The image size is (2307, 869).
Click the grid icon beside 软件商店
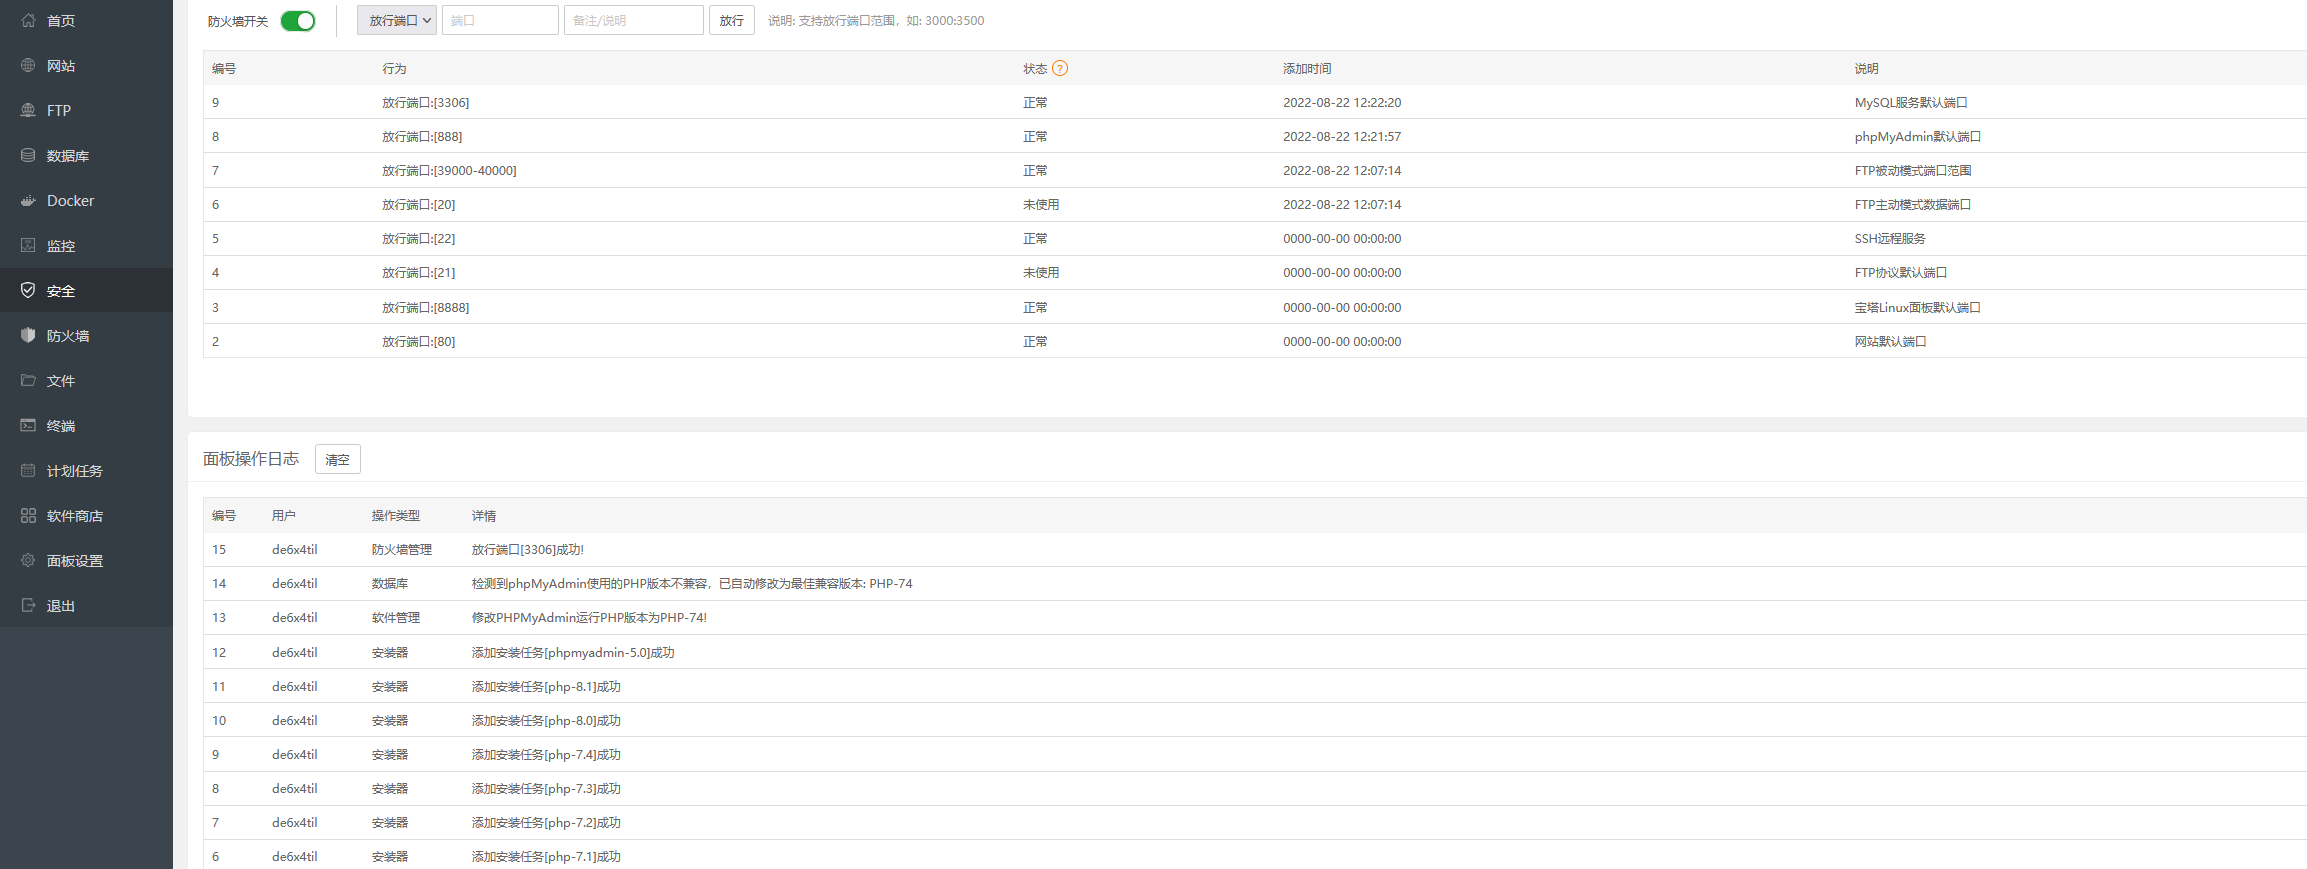(28, 515)
